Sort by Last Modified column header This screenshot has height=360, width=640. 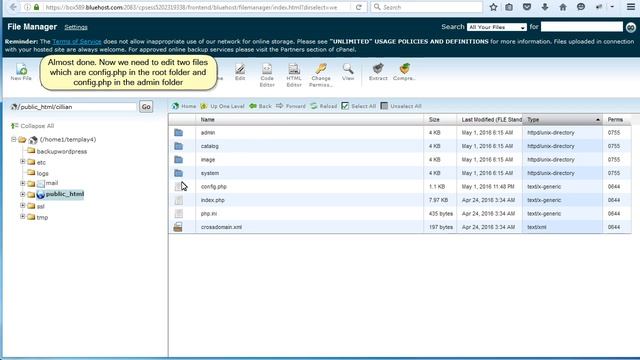tap(489, 120)
